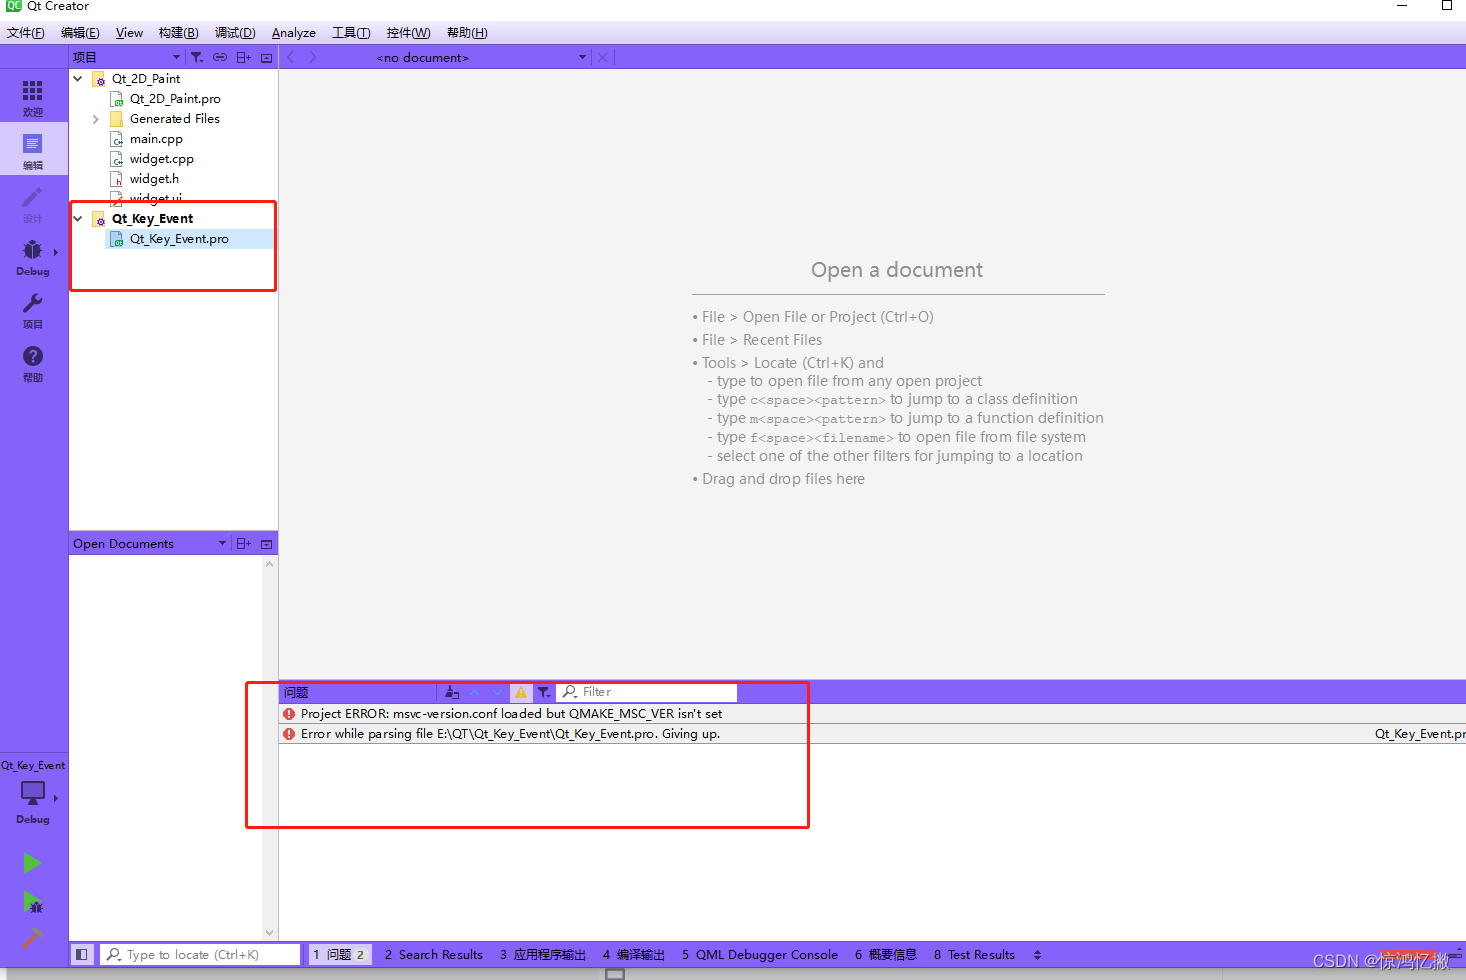Open the 工具(T) menu
The image size is (1466, 980).
351,33
